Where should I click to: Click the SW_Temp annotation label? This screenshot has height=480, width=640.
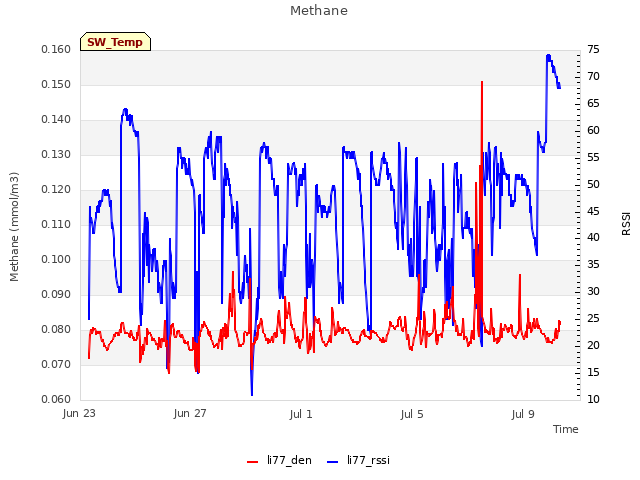pyautogui.click(x=116, y=42)
